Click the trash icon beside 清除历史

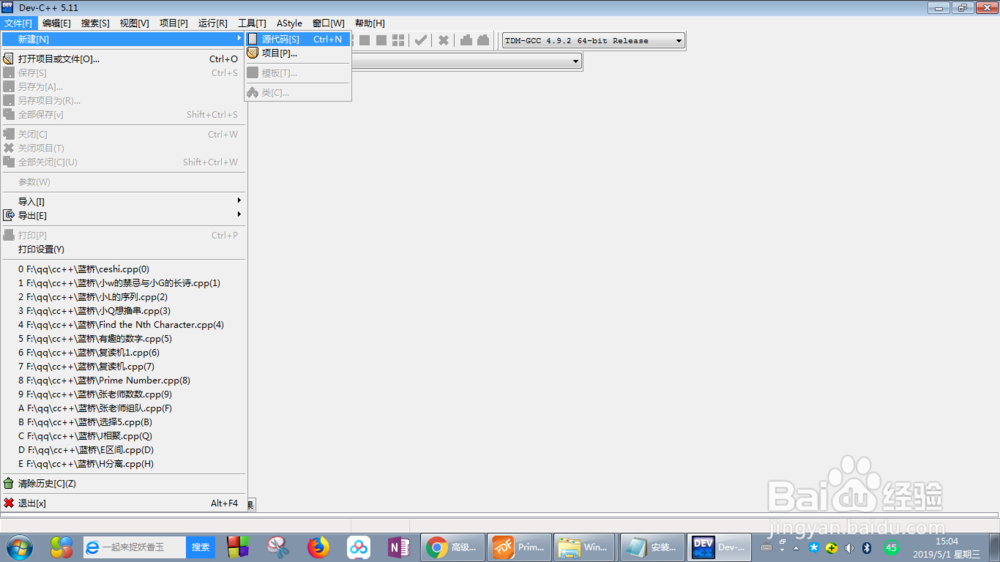click(x=8, y=484)
